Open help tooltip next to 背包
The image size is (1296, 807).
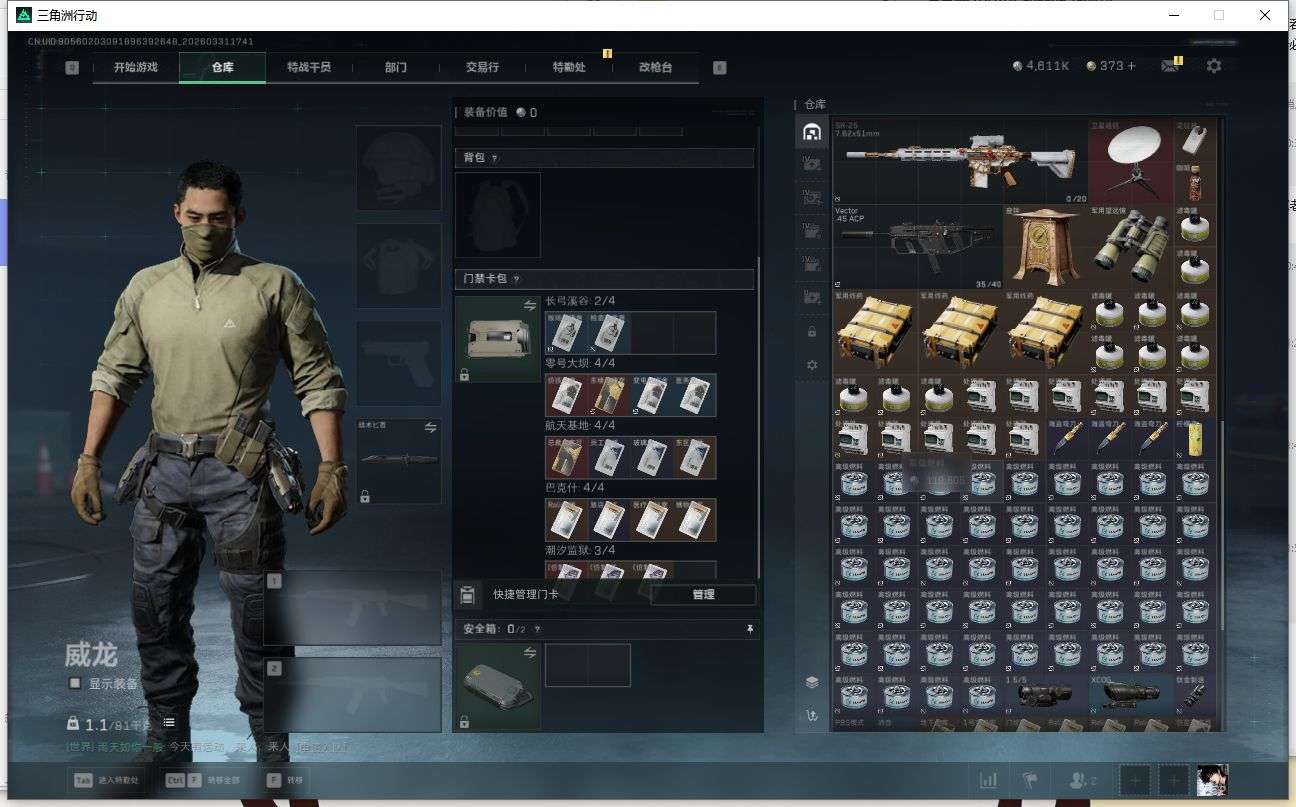(494, 158)
